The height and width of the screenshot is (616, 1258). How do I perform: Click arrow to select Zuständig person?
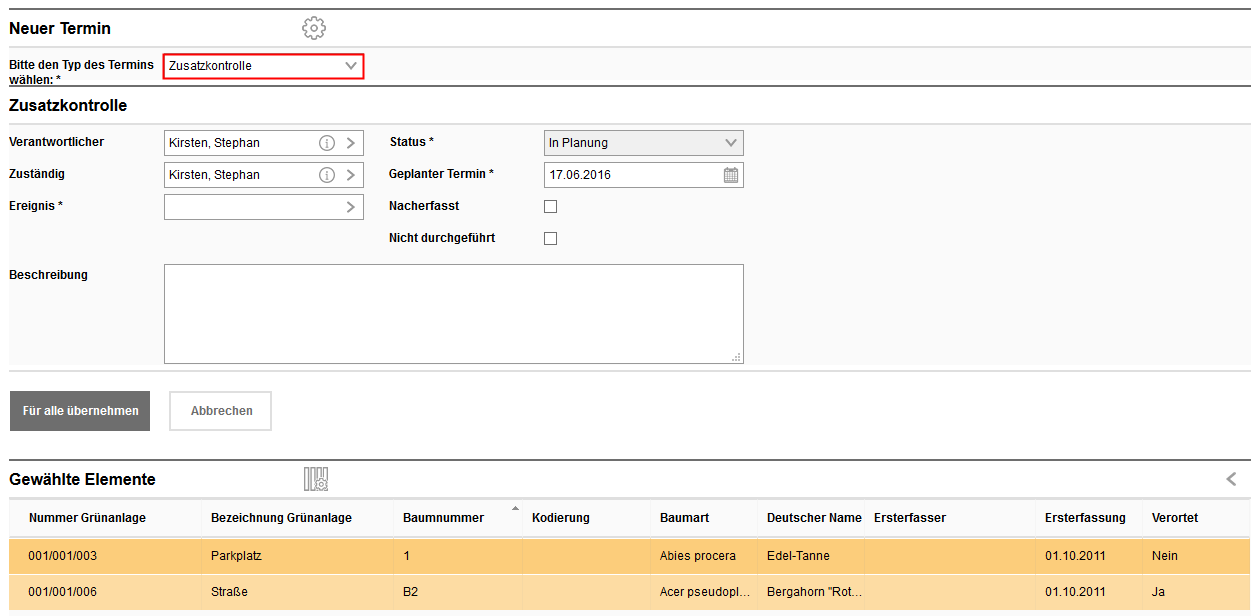351,175
